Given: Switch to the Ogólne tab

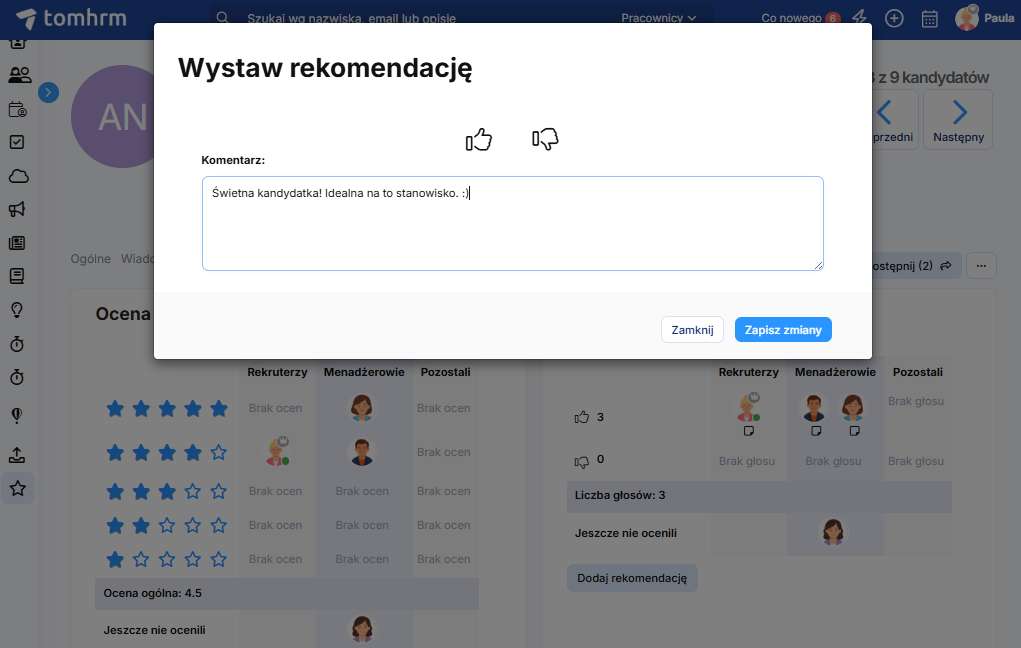Looking at the screenshot, I should (90, 259).
